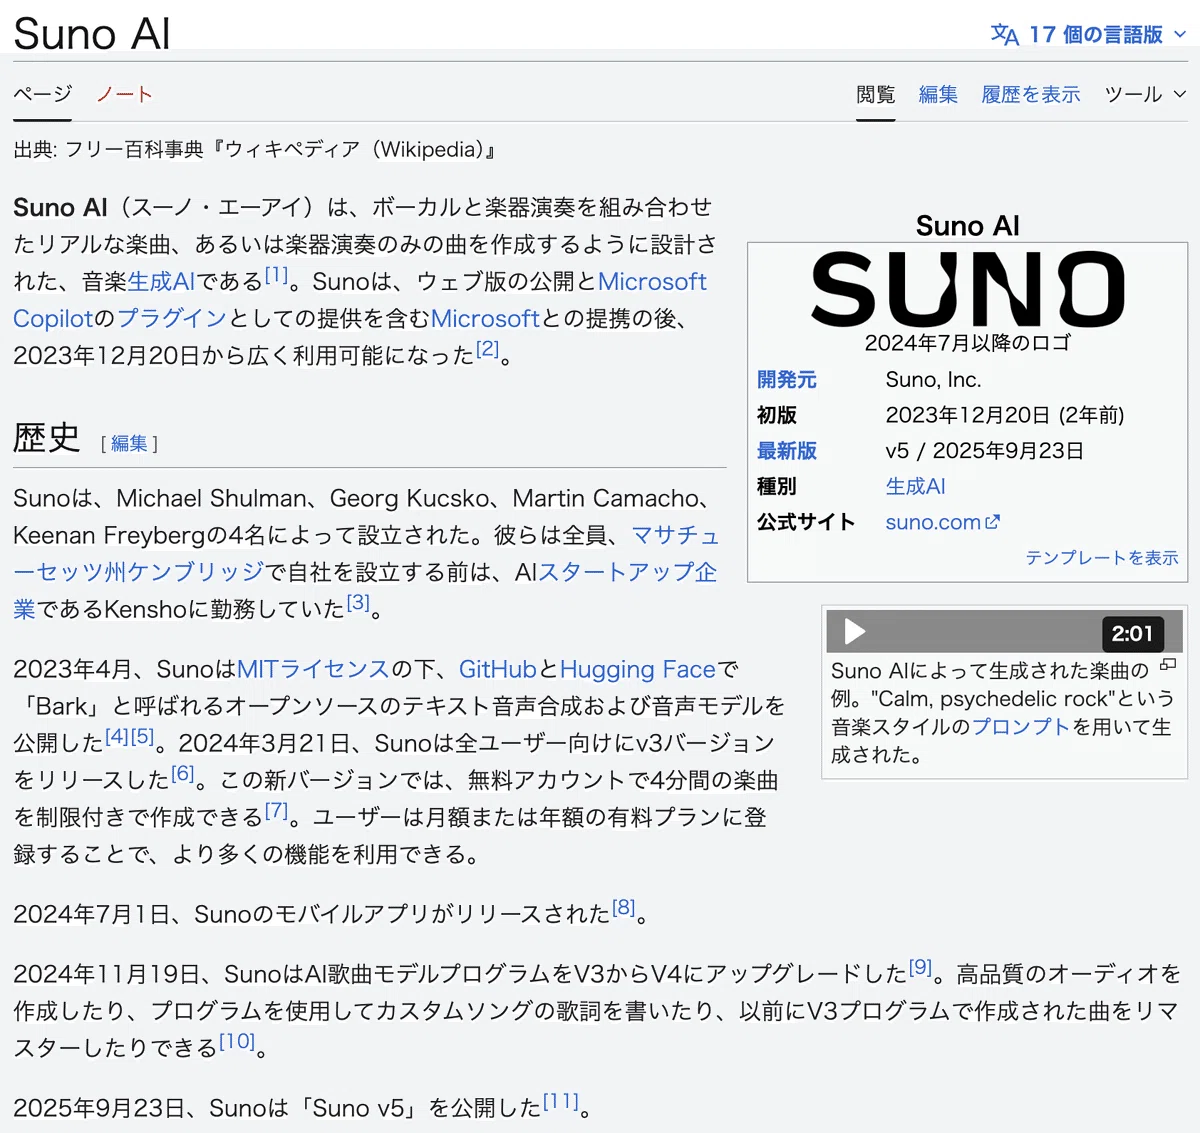This screenshot has height=1133, width=1200.
Task: Click the 2024年7月以降のロゴ caption
Action: click(968, 343)
